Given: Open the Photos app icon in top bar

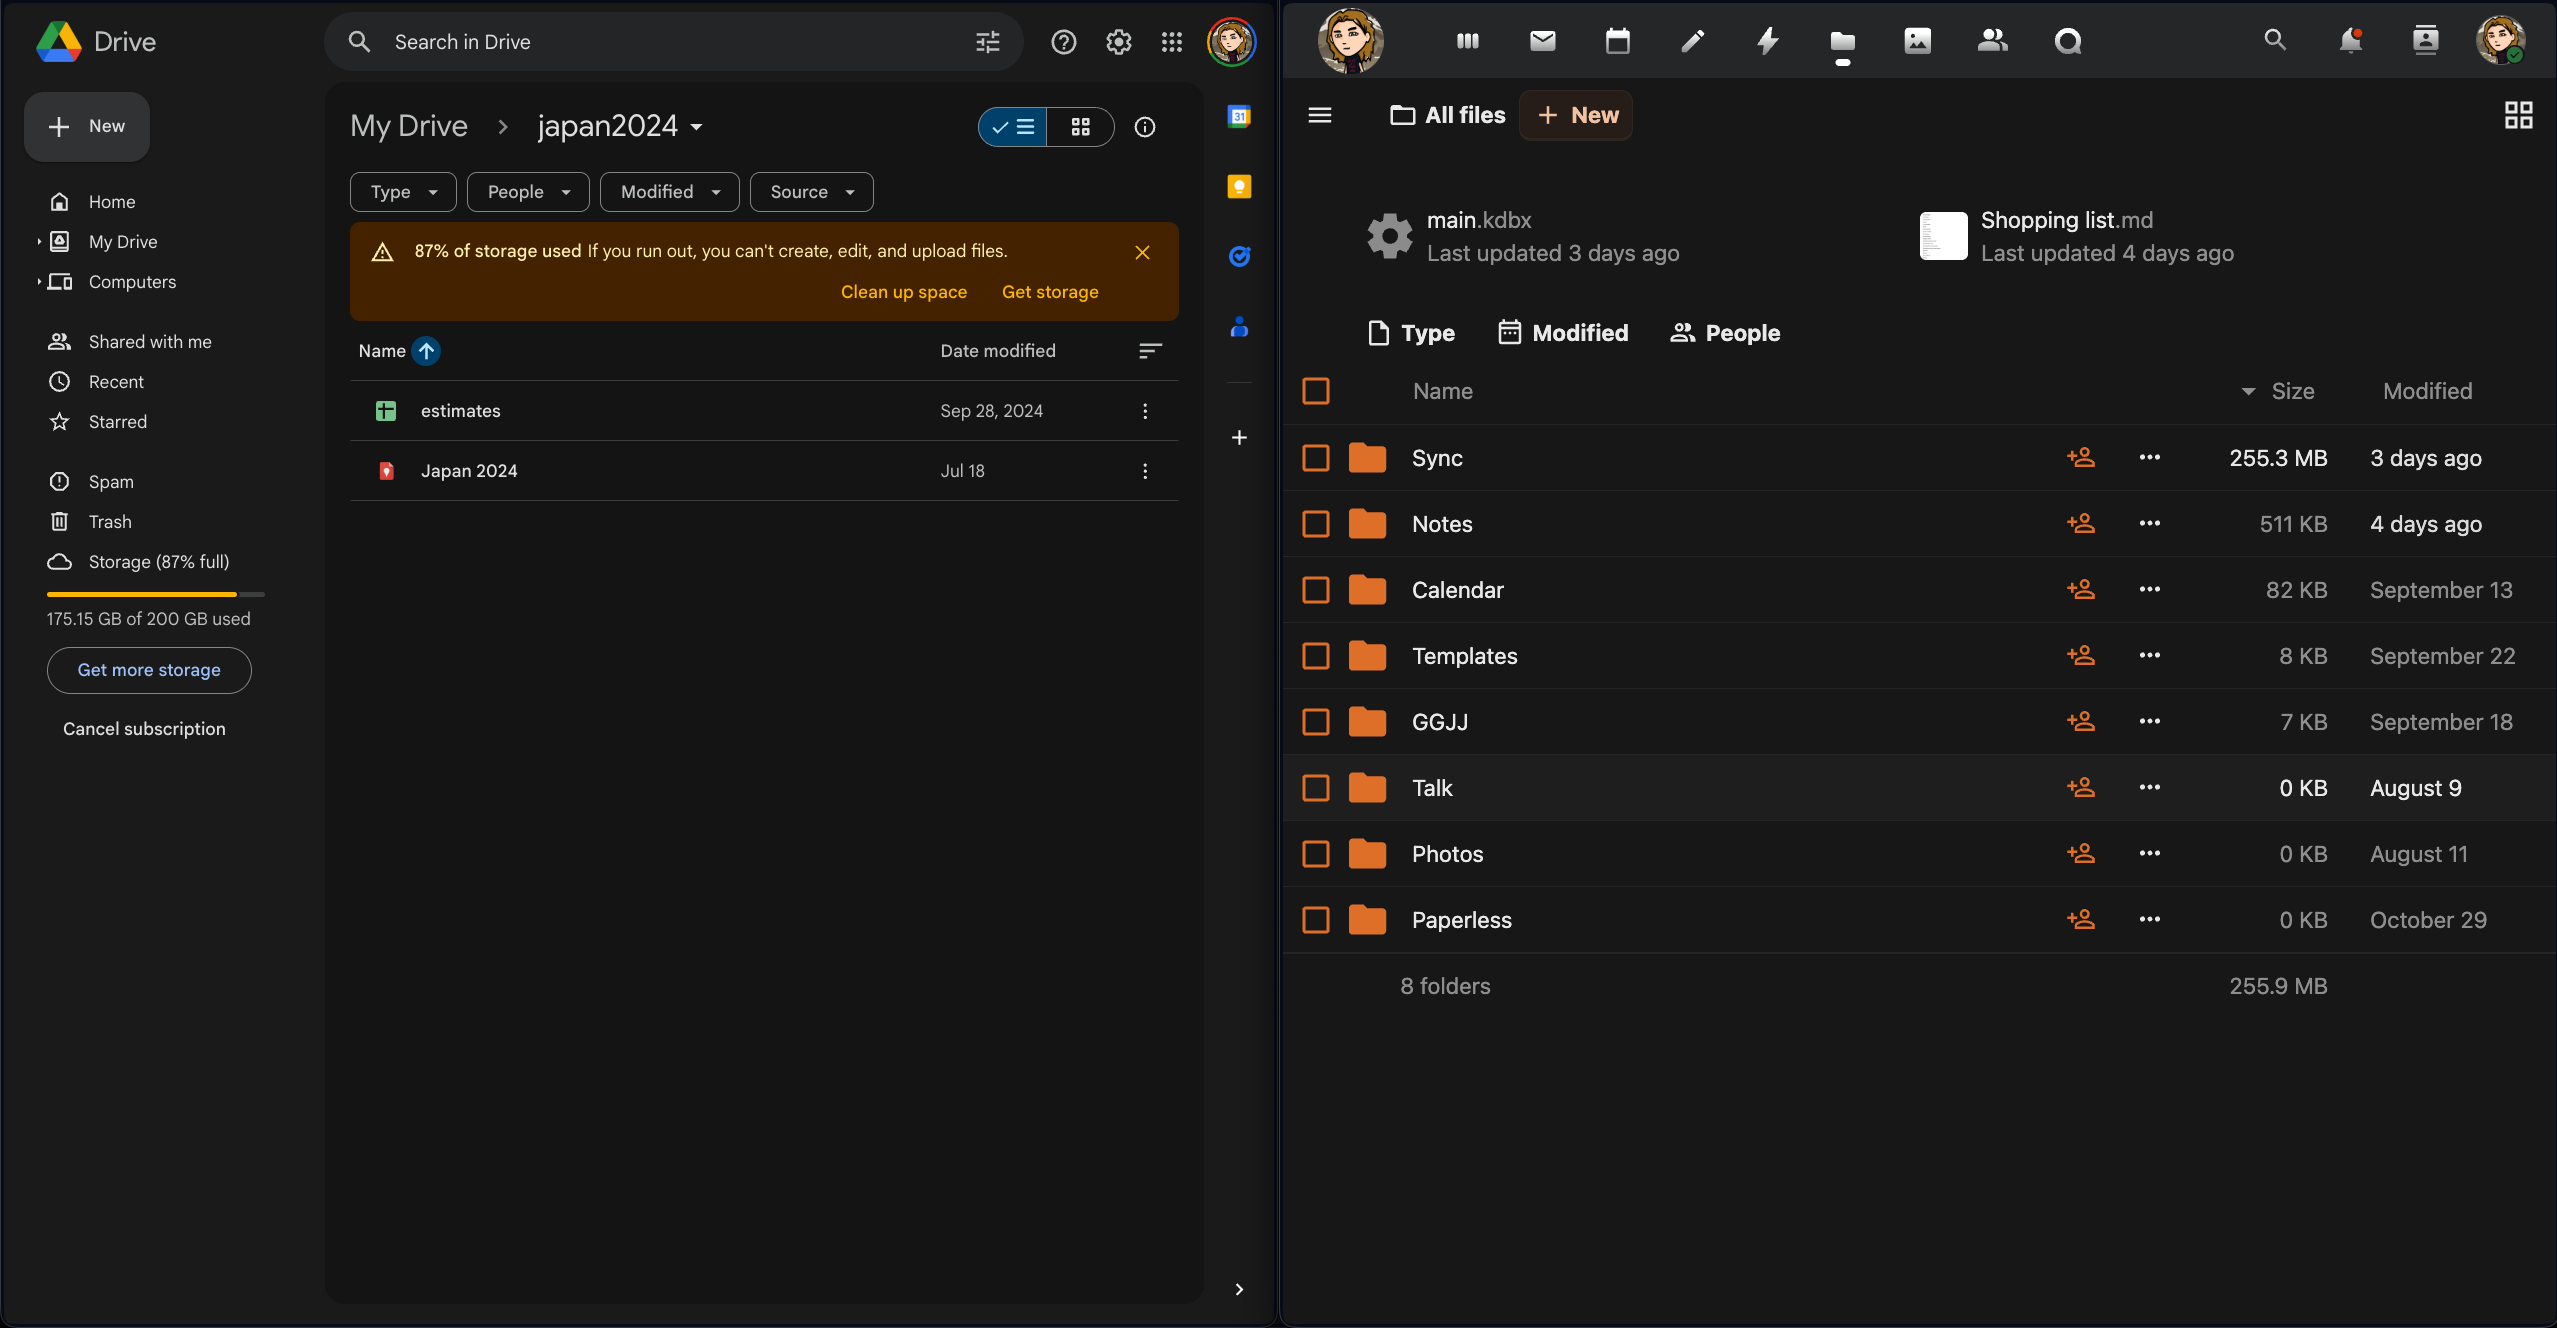Looking at the screenshot, I should pos(1917,41).
